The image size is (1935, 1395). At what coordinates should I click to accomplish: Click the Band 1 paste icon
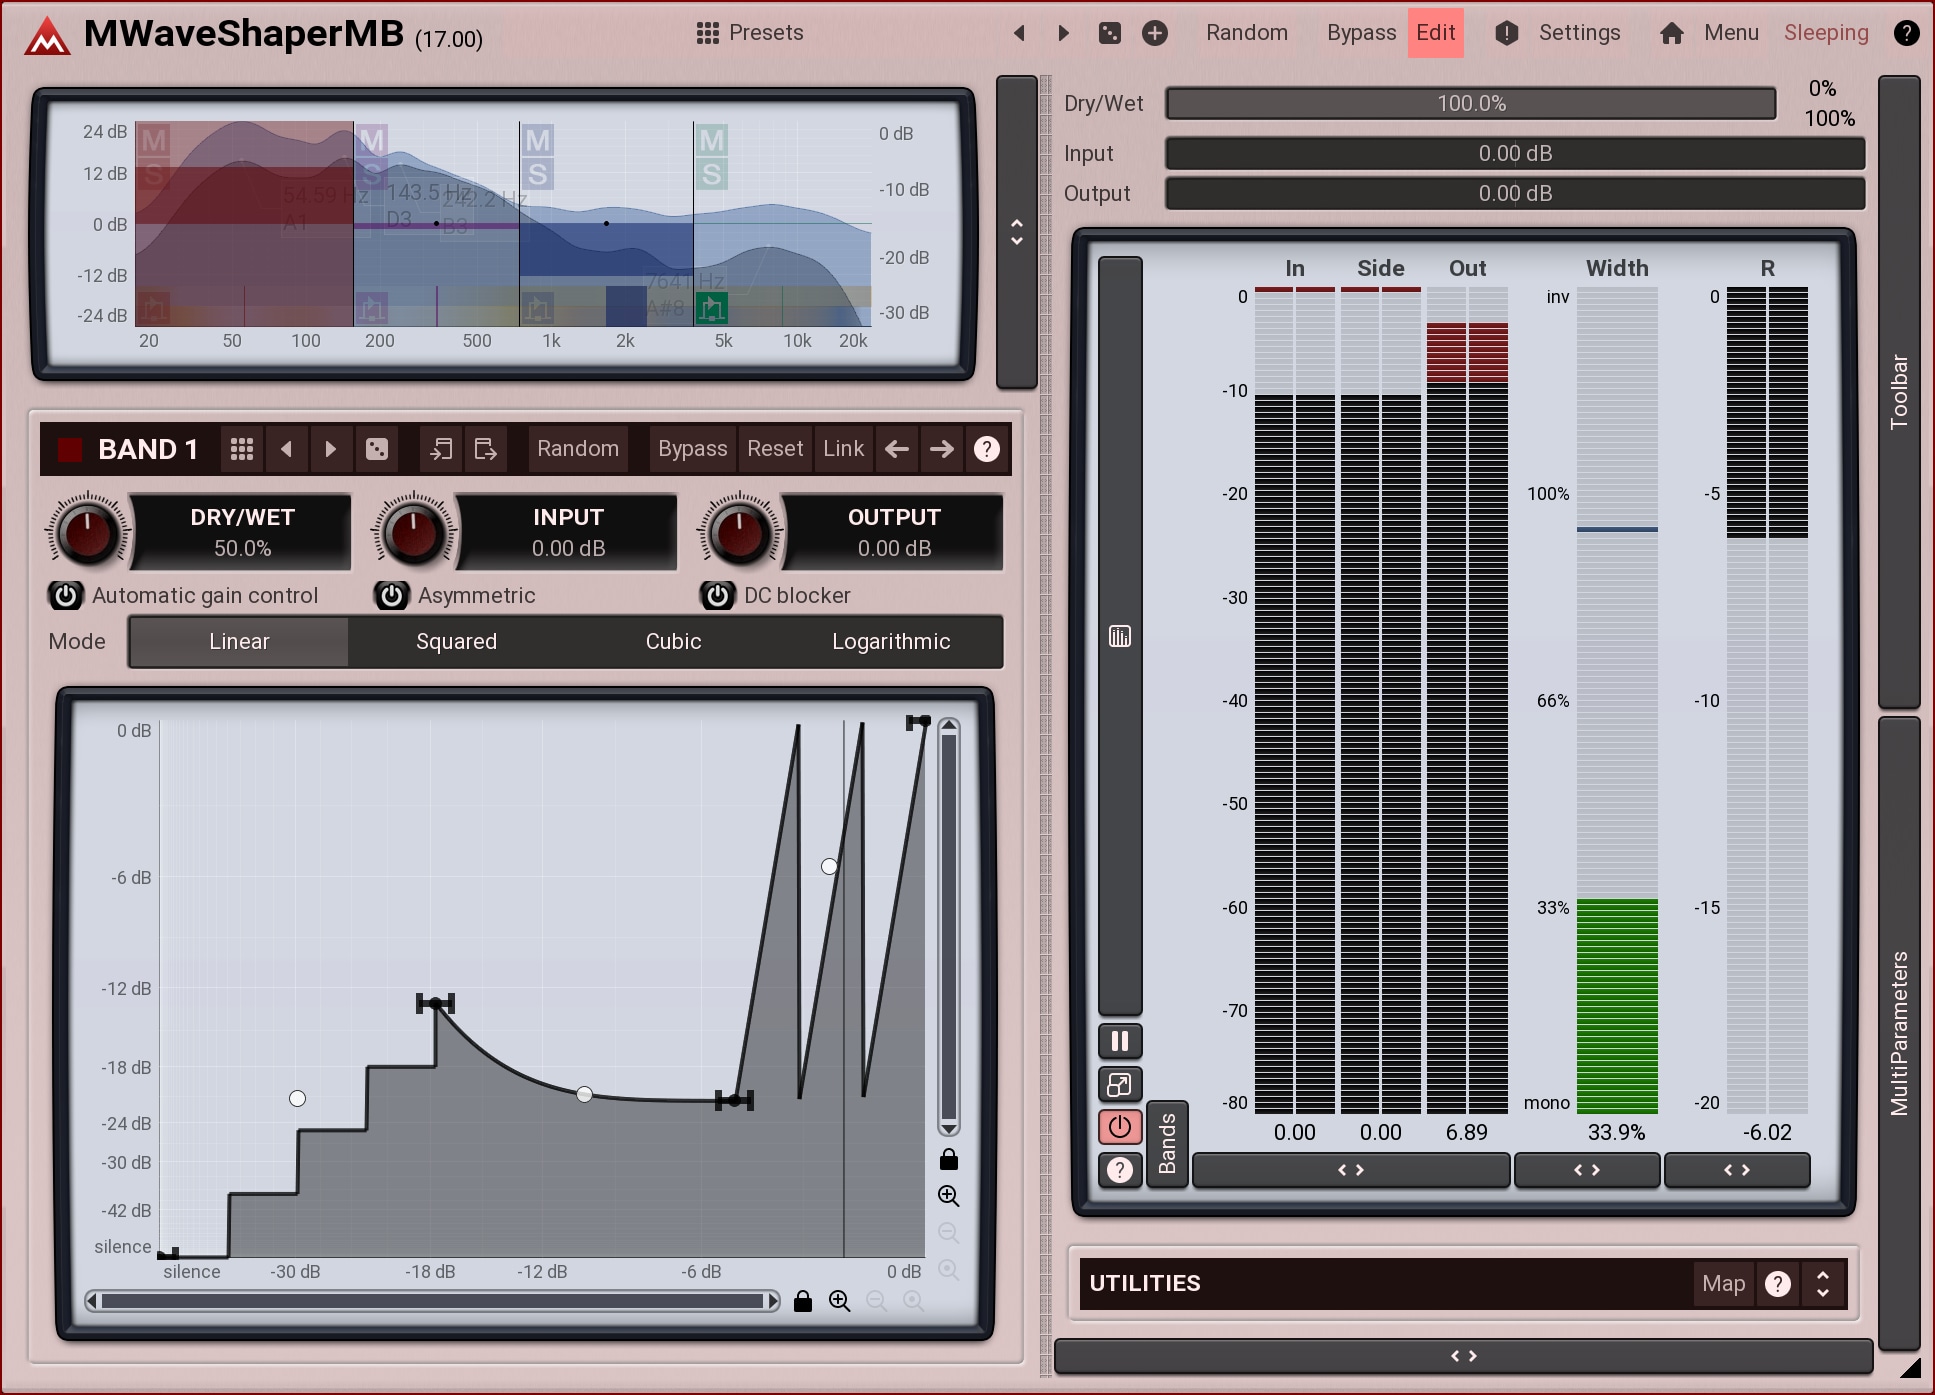click(485, 449)
